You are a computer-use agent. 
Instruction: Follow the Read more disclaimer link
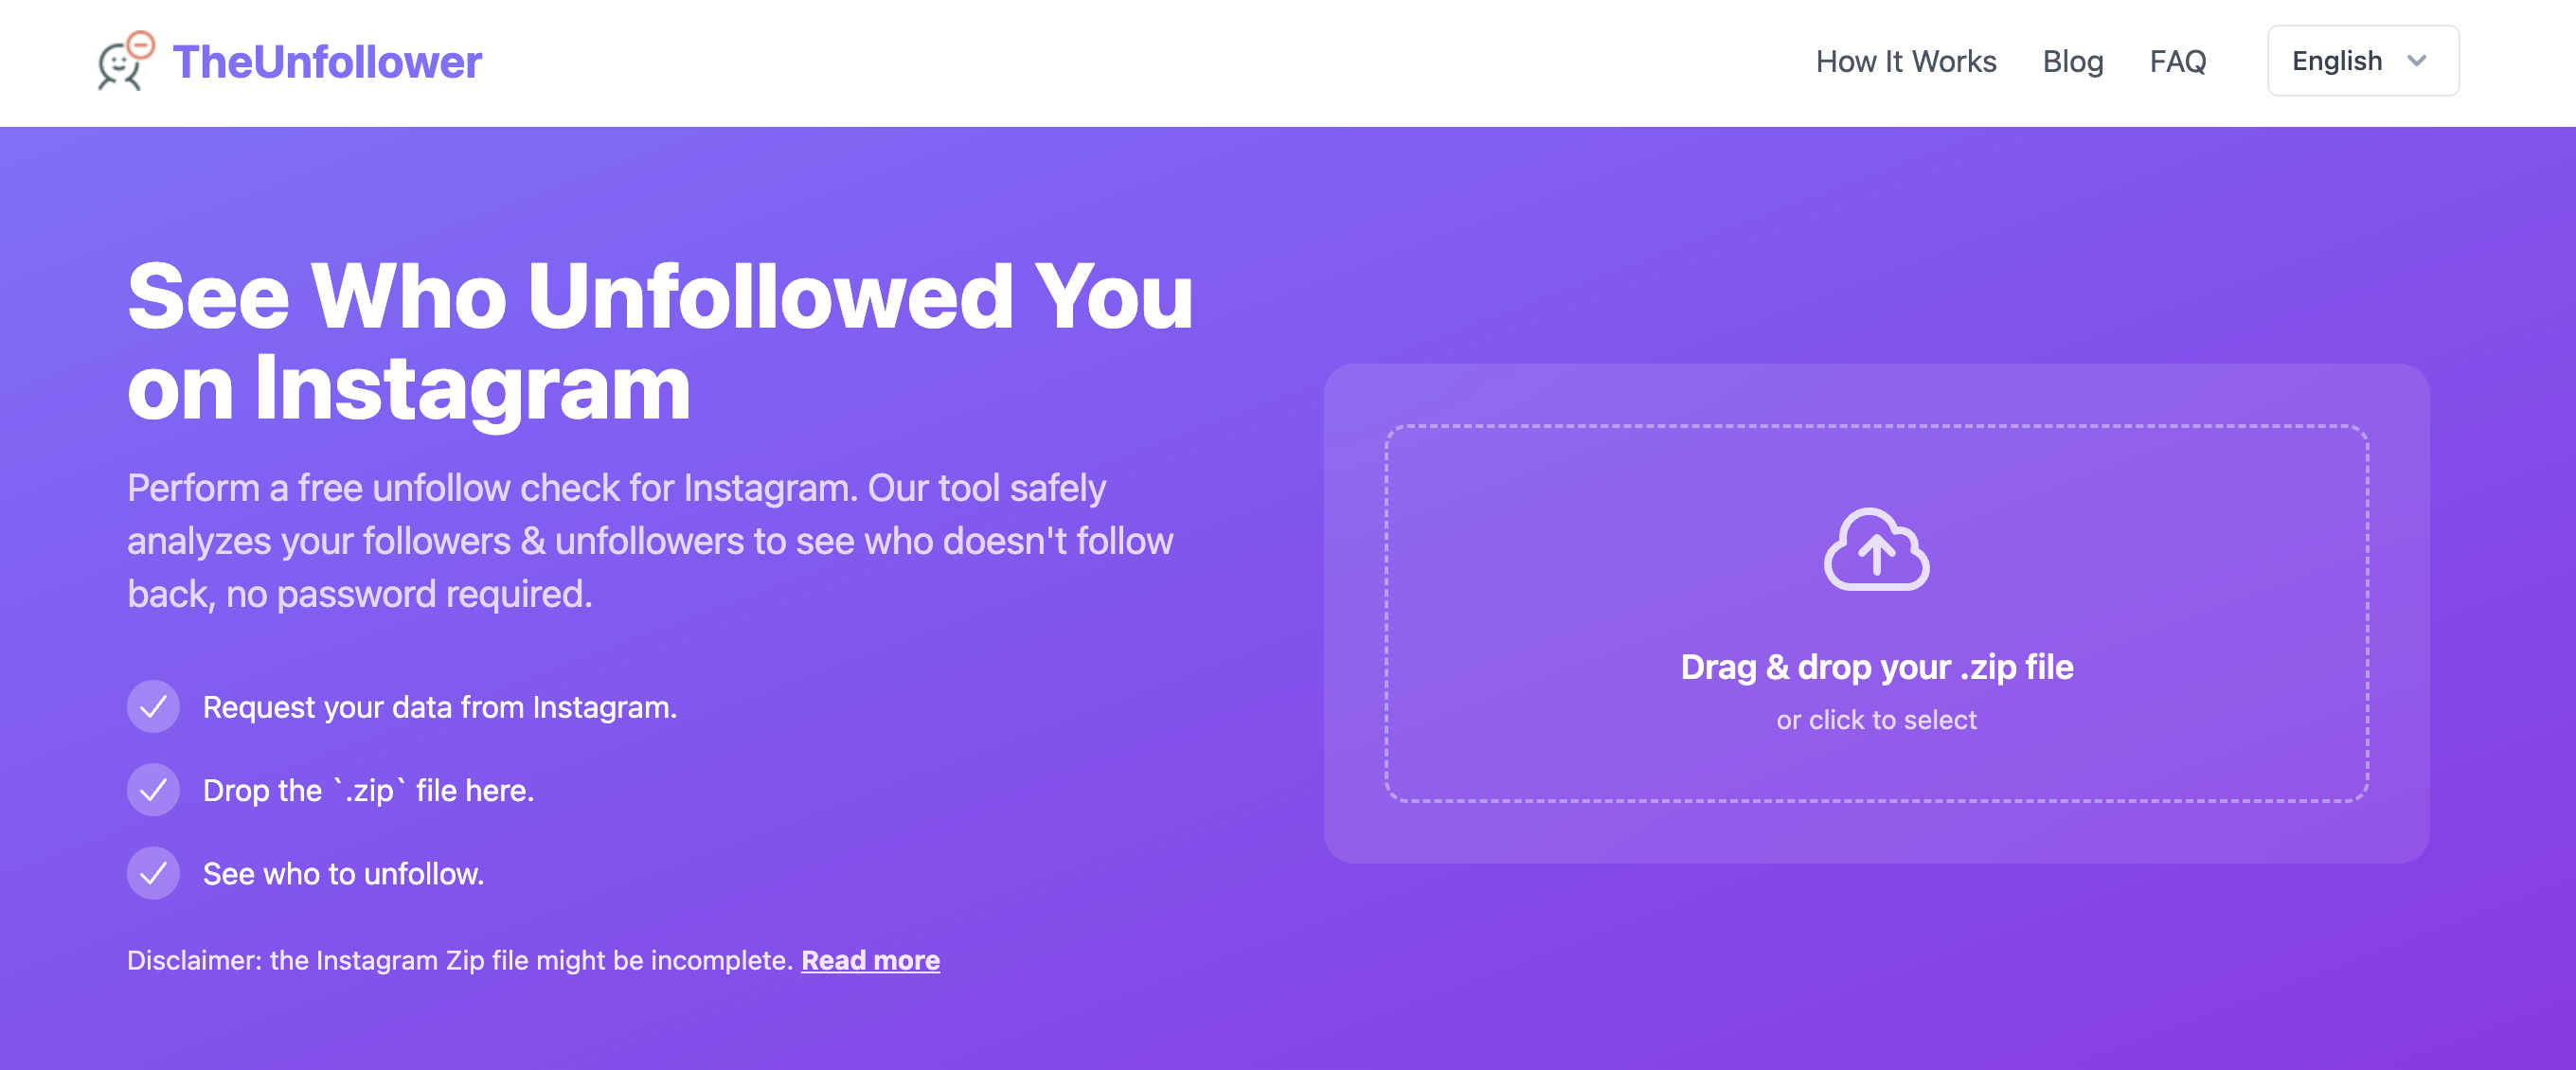870,960
